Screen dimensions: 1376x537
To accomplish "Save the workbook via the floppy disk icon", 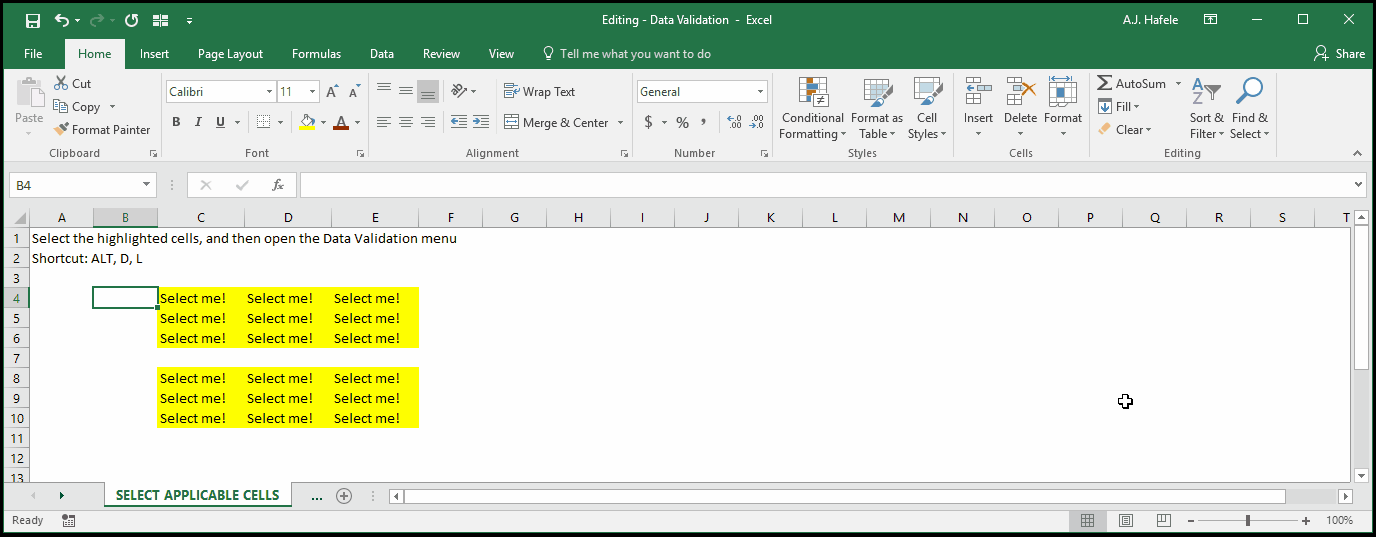I will pyautogui.click(x=32, y=20).
